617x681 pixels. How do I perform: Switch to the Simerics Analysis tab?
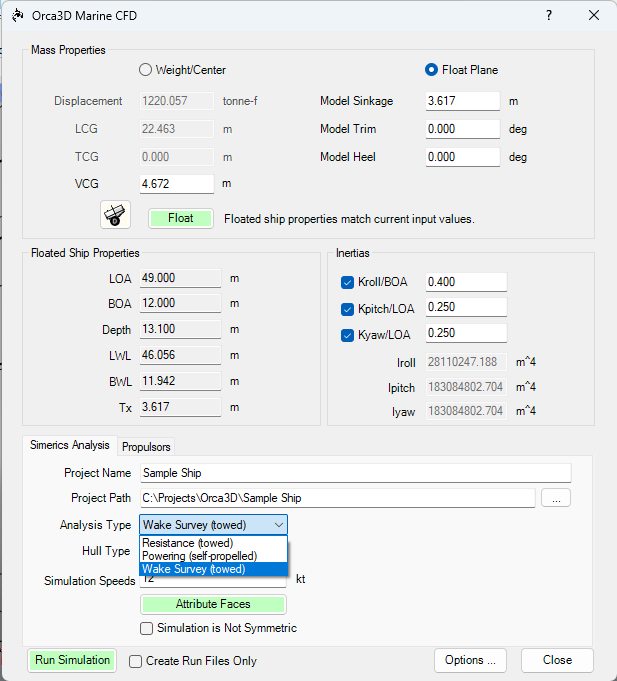(x=70, y=445)
